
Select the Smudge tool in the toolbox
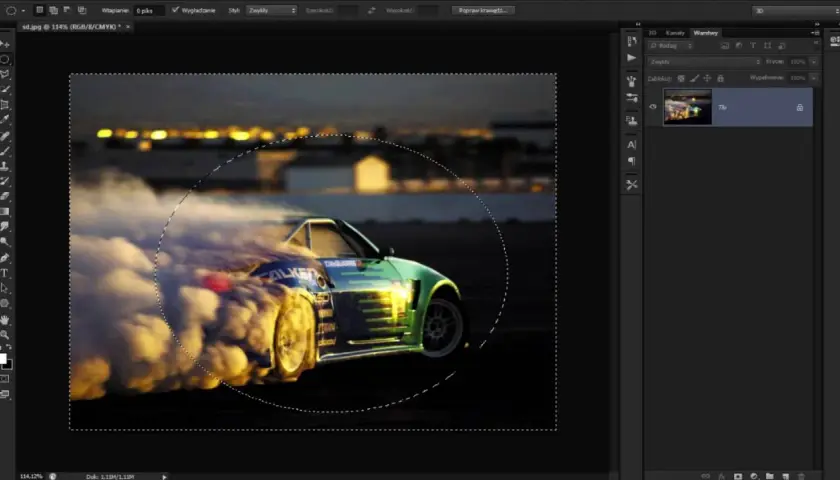(5, 227)
